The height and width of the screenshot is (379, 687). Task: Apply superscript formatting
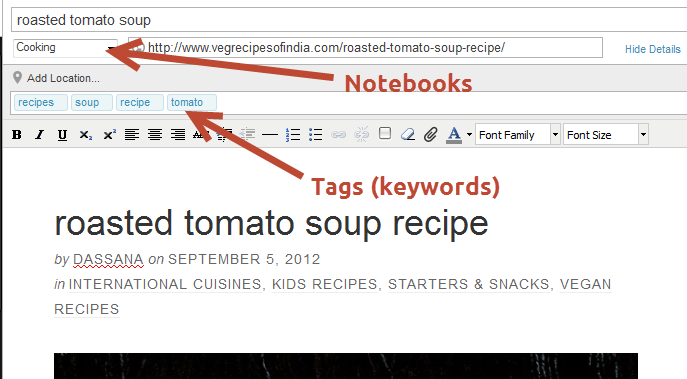109,135
